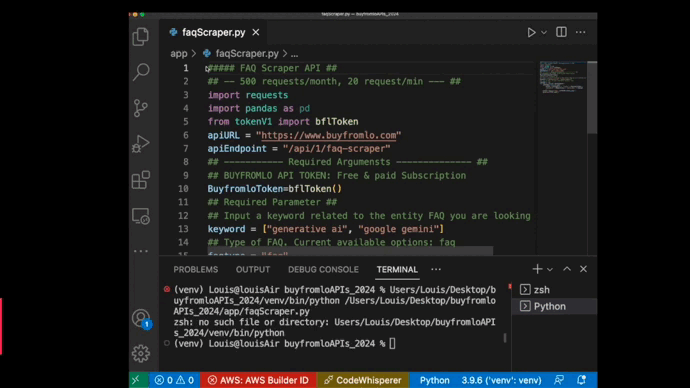Switch to the DEBUG CONSOLE tab
Screen dimensions: 690x388
pos(323,270)
